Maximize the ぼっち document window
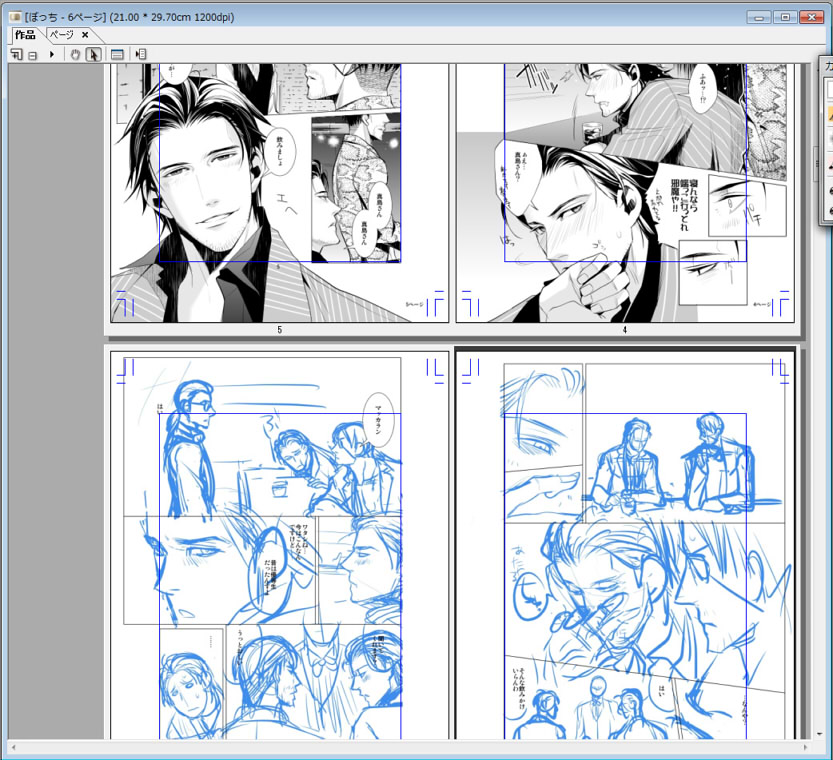Image resolution: width=833 pixels, height=760 pixels. [785, 17]
